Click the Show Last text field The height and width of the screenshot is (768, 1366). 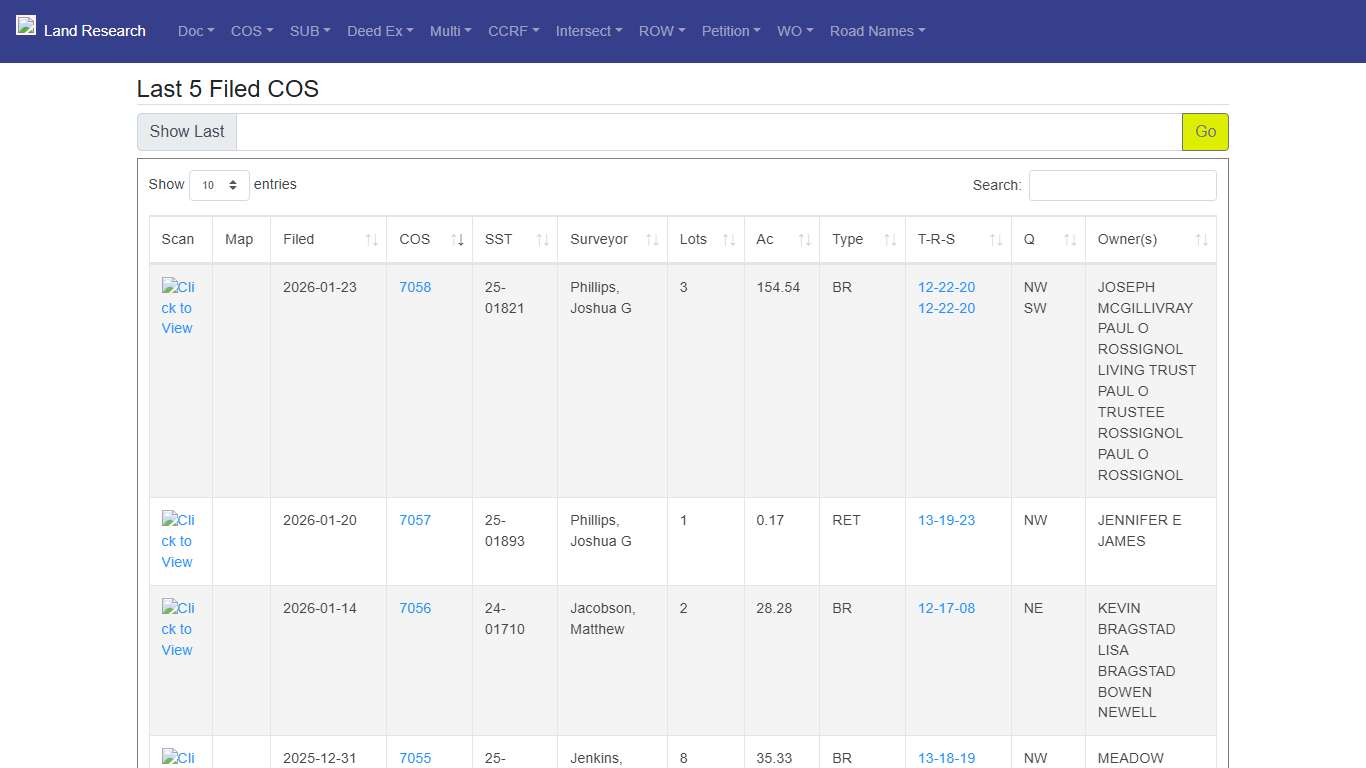click(x=708, y=132)
